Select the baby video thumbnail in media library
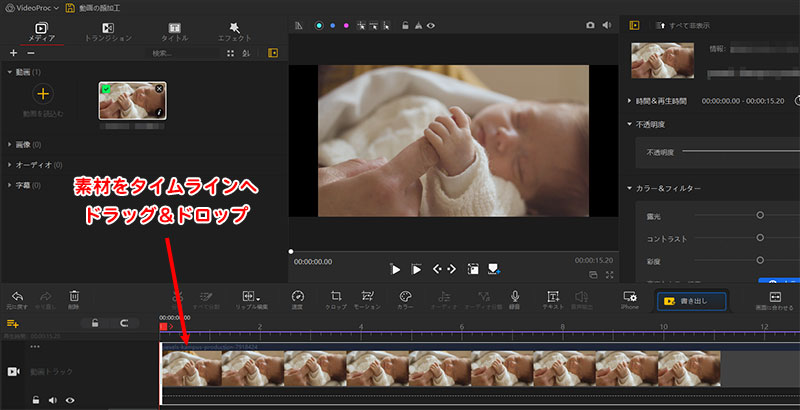 coord(133,100)
